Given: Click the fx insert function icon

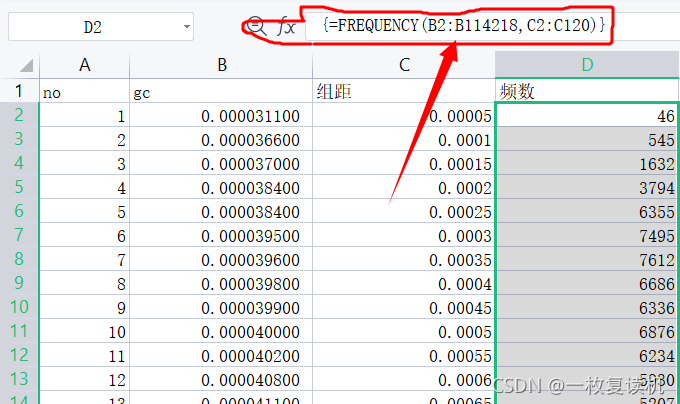Looking at the screenshot, I should (286, 26).
